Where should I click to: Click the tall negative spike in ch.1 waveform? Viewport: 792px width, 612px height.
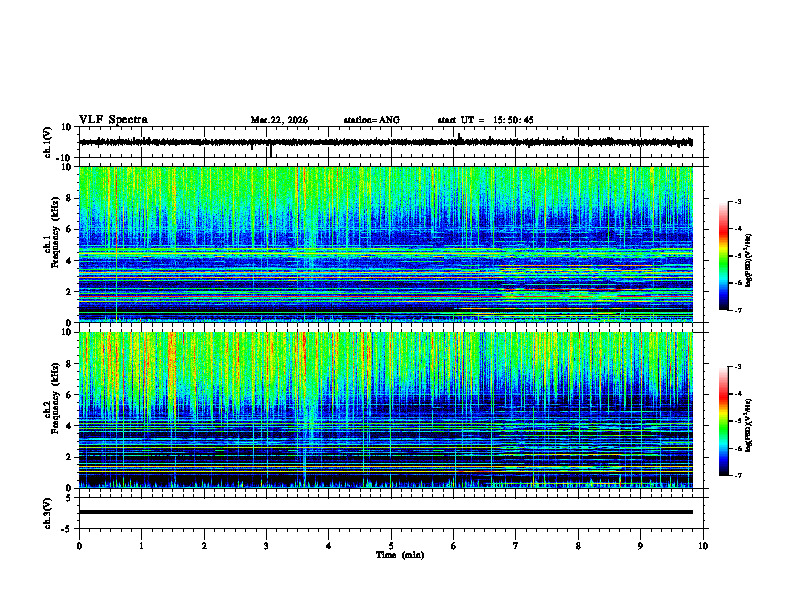coord(271,150)
